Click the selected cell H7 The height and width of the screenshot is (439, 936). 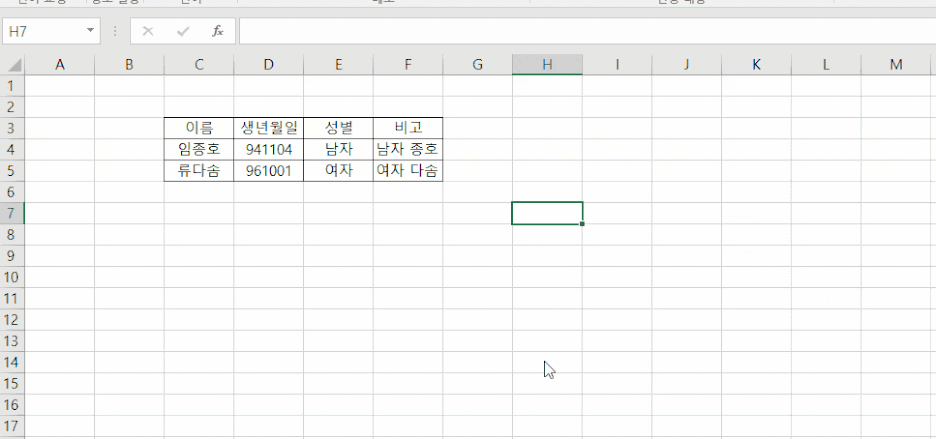click(547, 213)
